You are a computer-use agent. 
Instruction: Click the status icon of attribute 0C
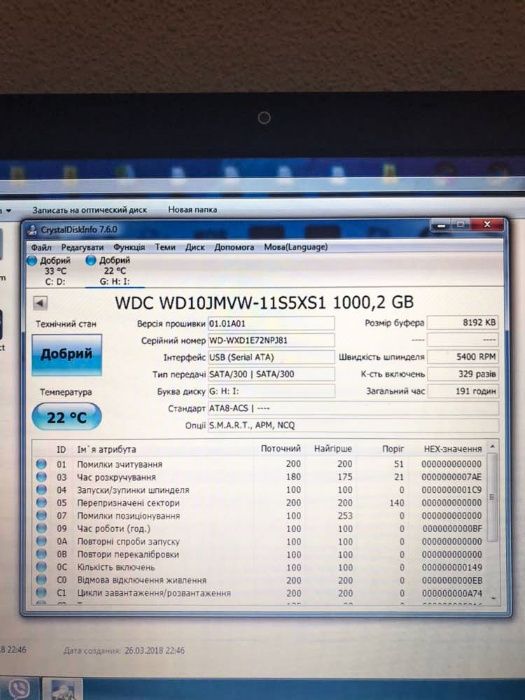pos(41,567)
